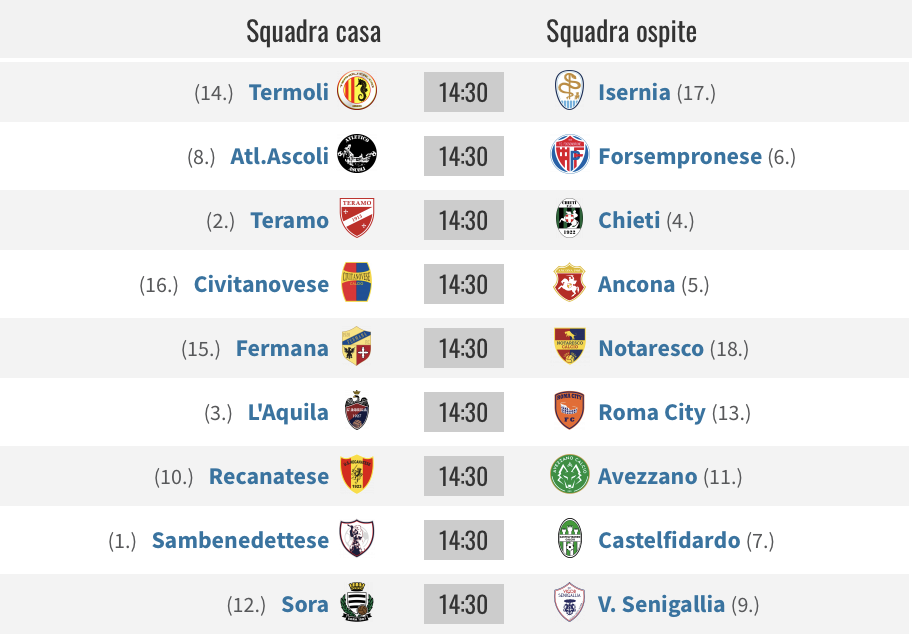The image size is (912, 642).
Task: Click the Roma City orange crest
Action: pos(569,411)
